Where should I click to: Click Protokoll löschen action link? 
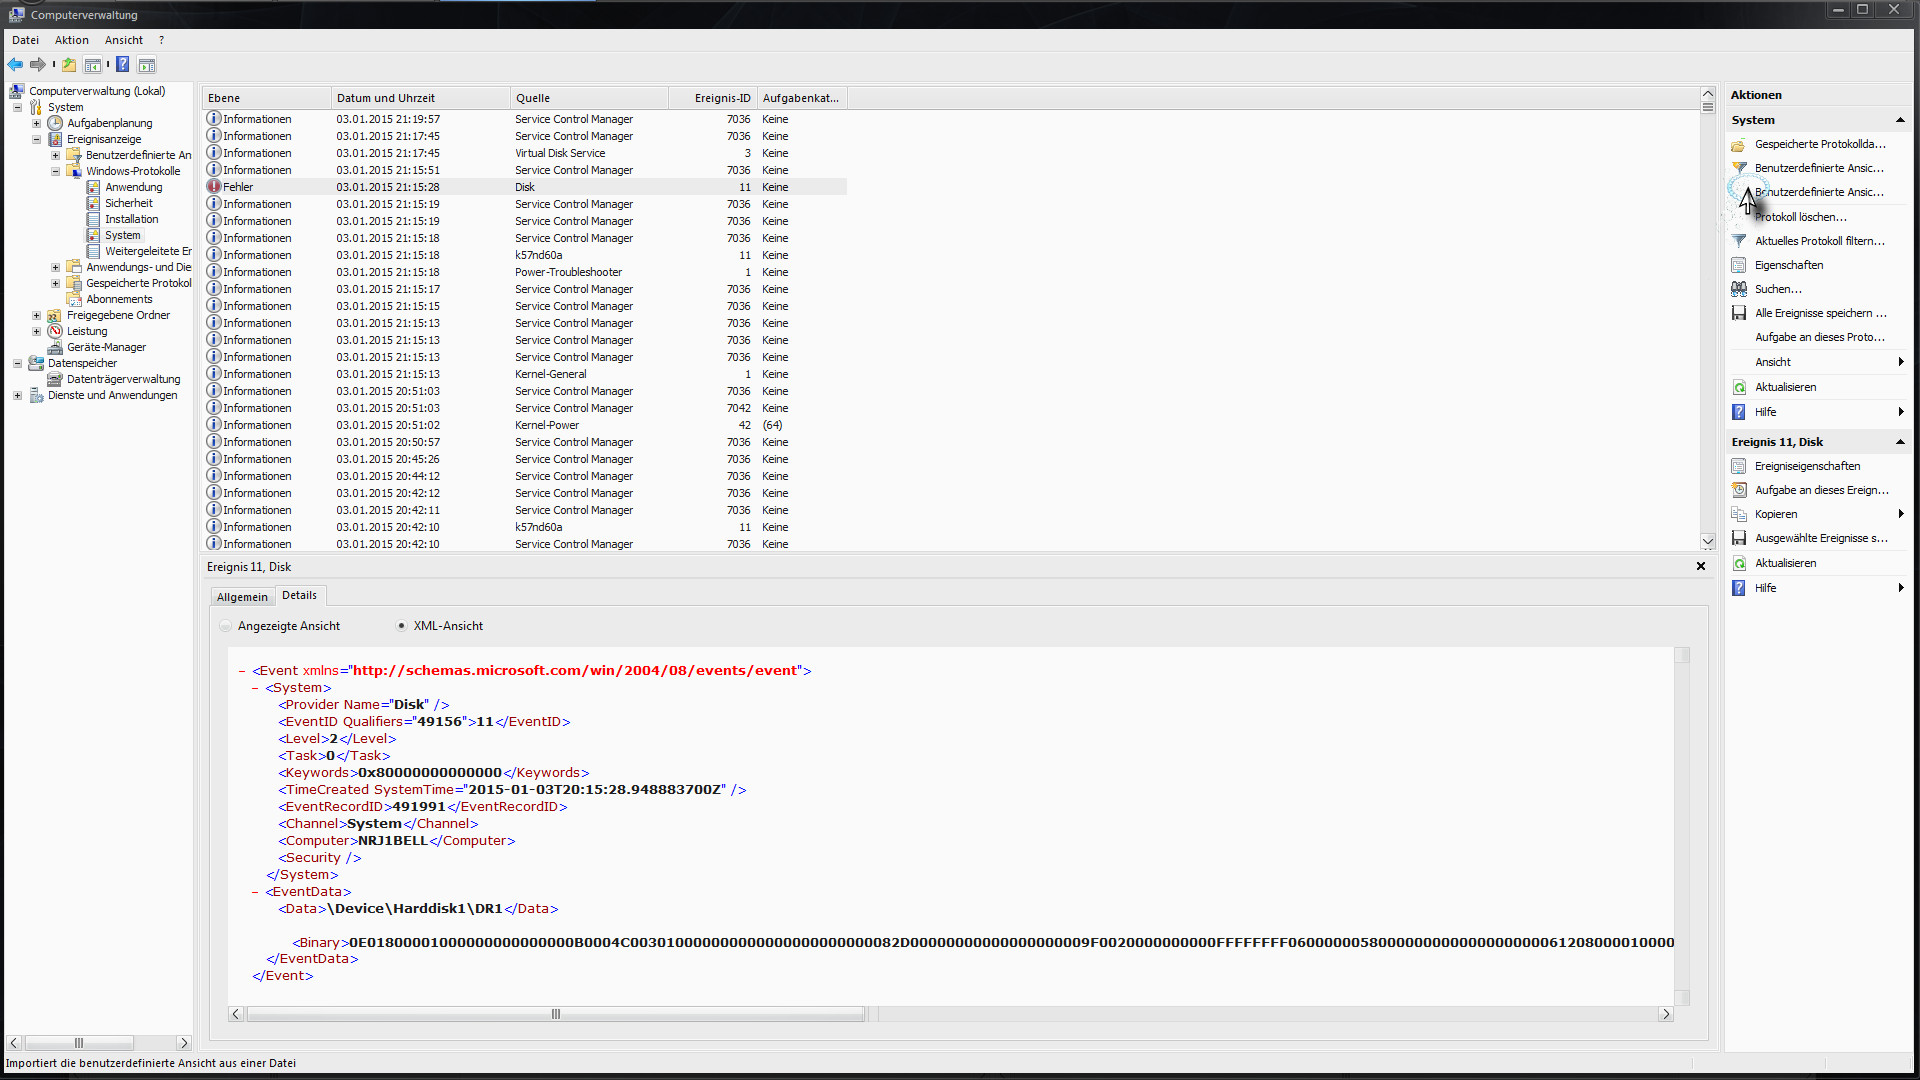click(x=1800, y=217)
